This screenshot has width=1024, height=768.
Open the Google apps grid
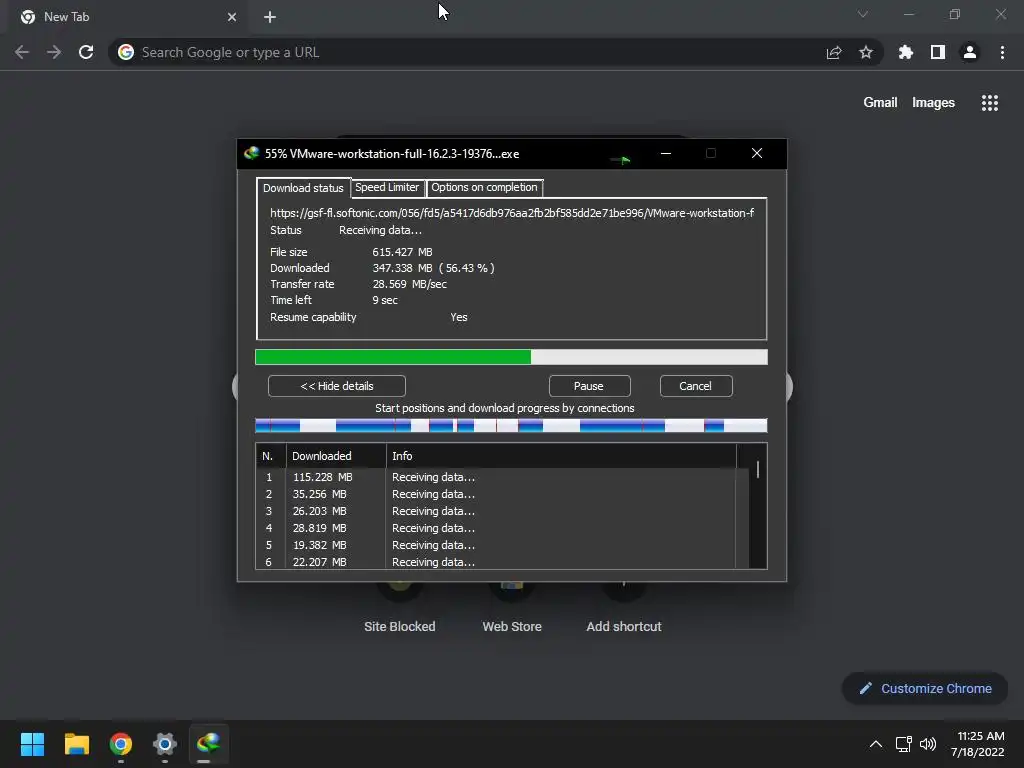pos(989,103)
